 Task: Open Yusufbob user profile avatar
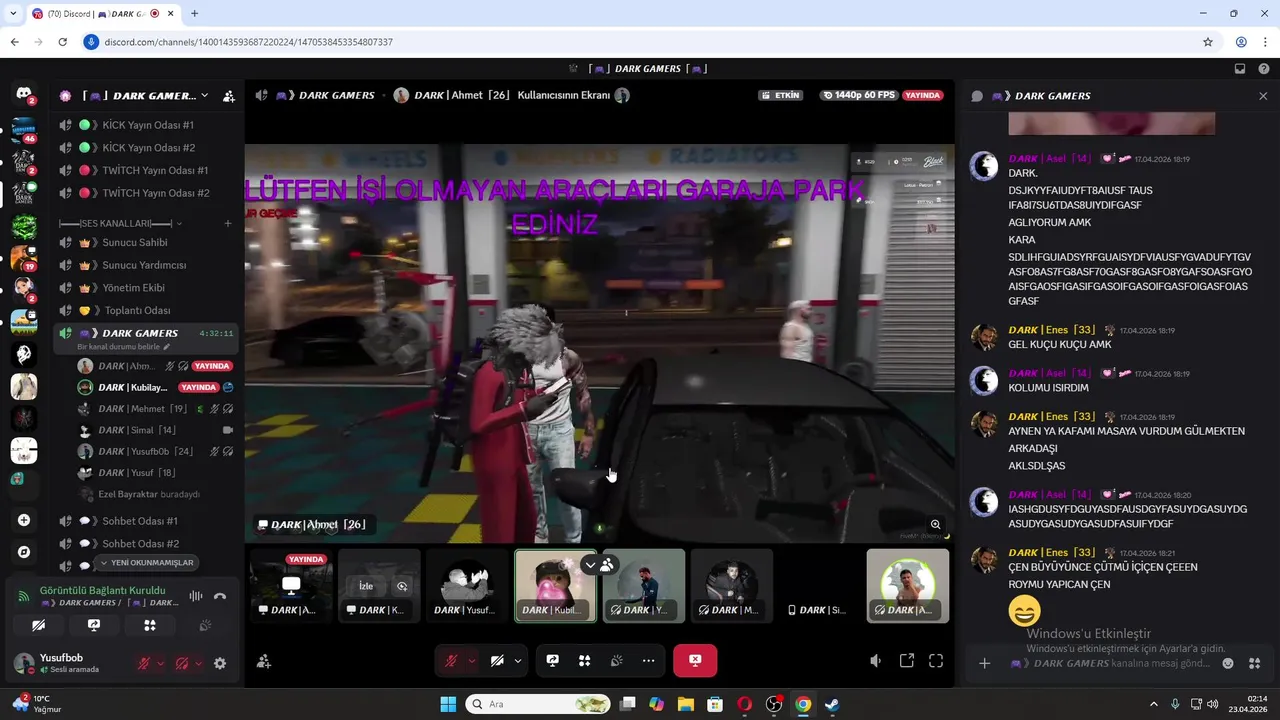pos(24,663)
